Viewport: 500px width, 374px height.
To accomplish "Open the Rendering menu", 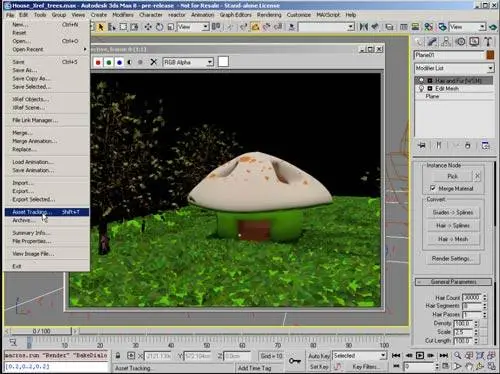I will (269, 15).
